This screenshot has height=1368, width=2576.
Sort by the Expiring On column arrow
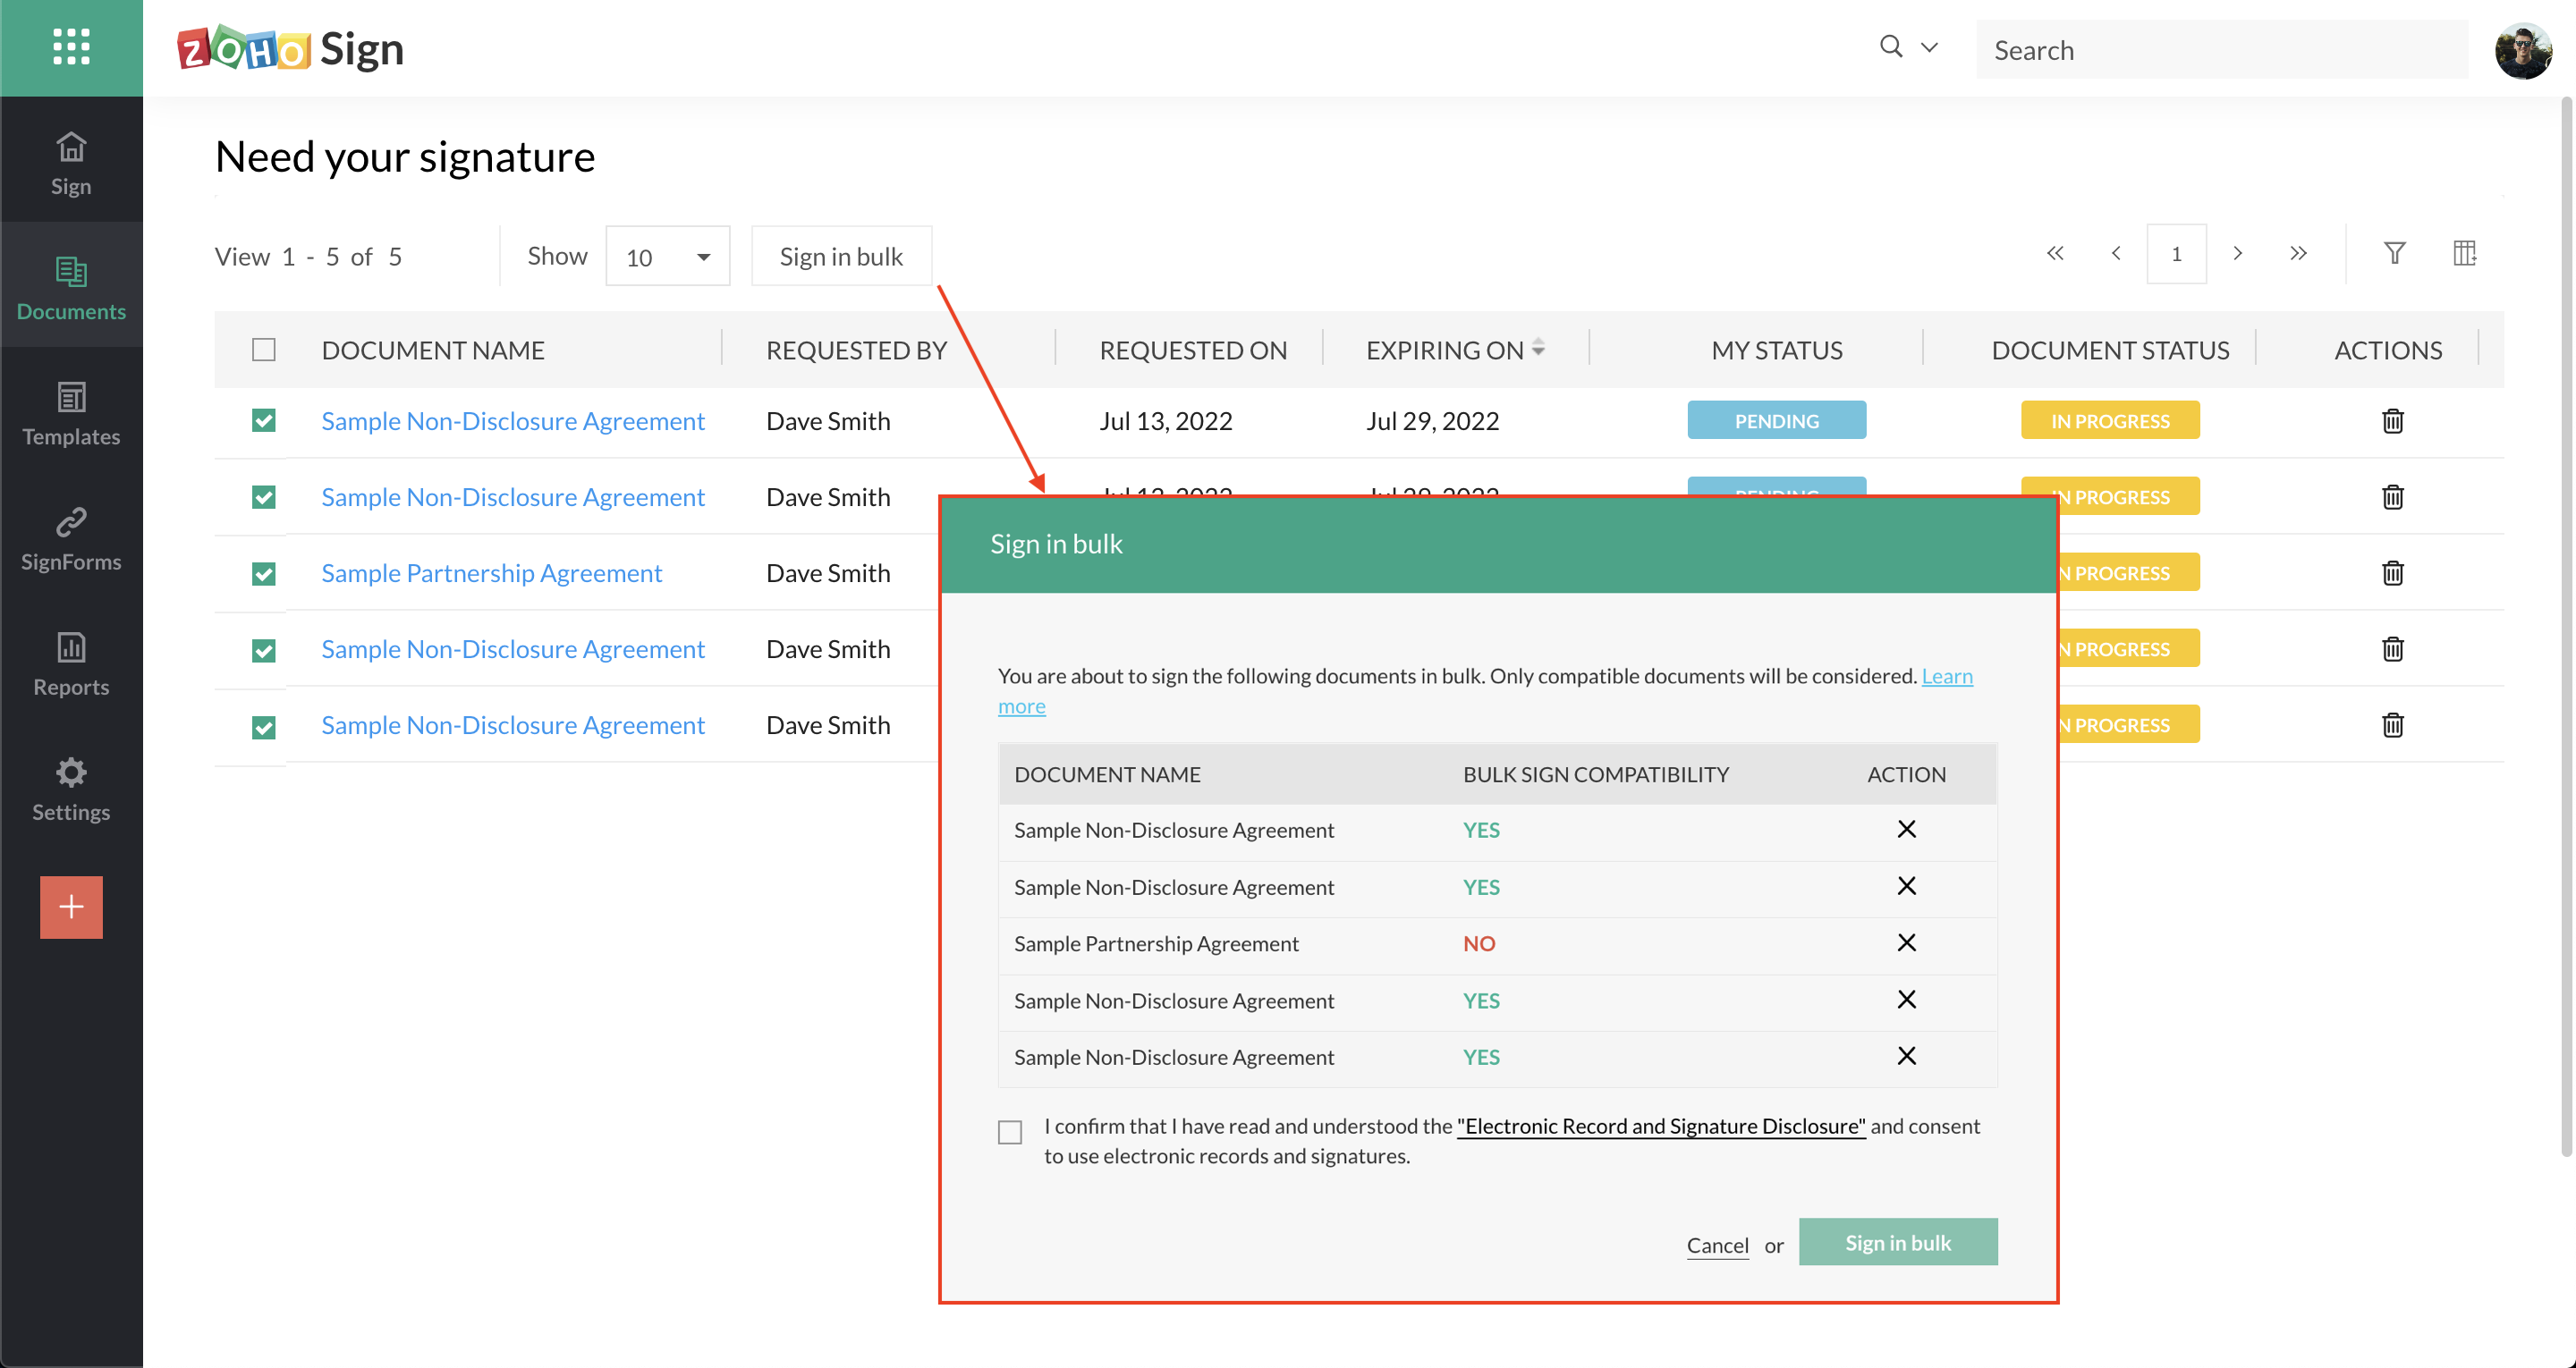(1538, 348)
